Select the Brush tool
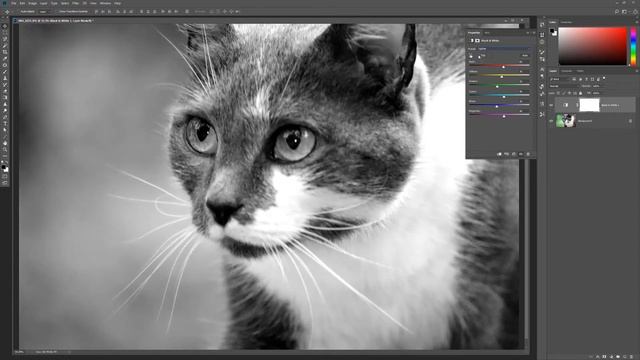 (5, 72)
